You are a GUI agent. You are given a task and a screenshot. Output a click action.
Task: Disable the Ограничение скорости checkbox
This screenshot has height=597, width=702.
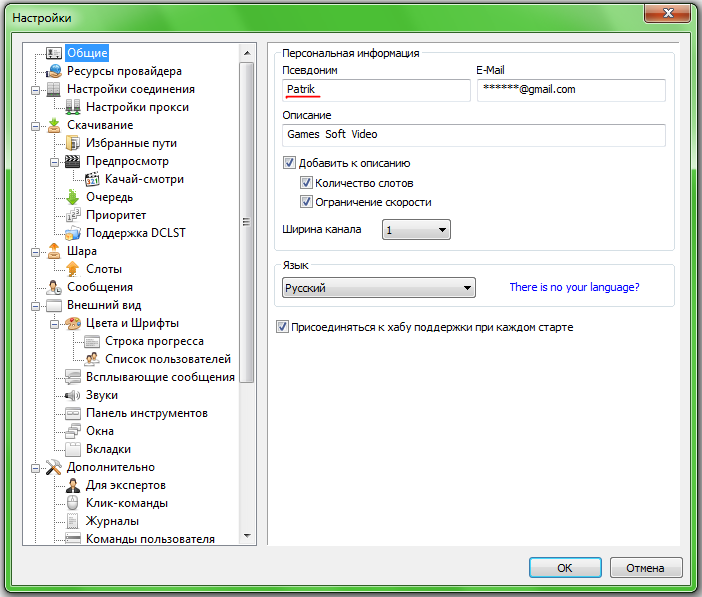pyautogui.click(x=307, y=202)
